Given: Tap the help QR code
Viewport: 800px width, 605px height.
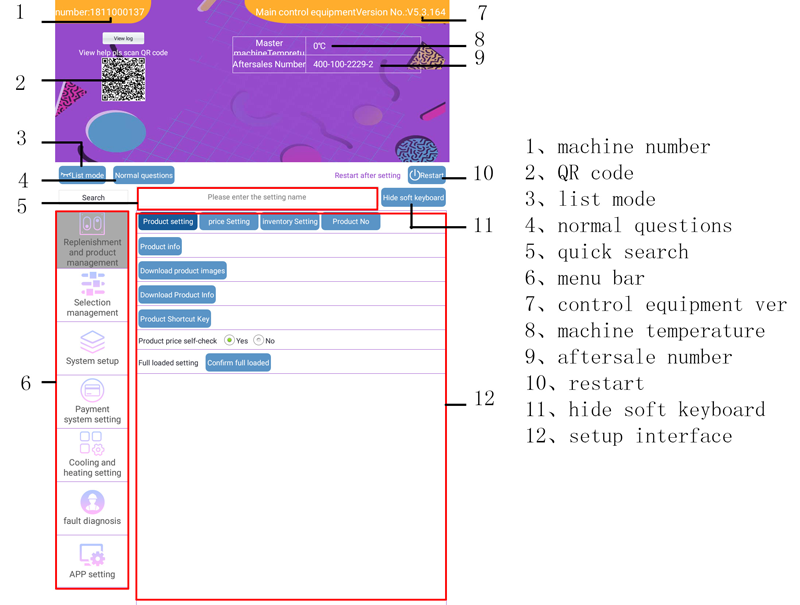Looking at the screenshot, I should (123, 79).
